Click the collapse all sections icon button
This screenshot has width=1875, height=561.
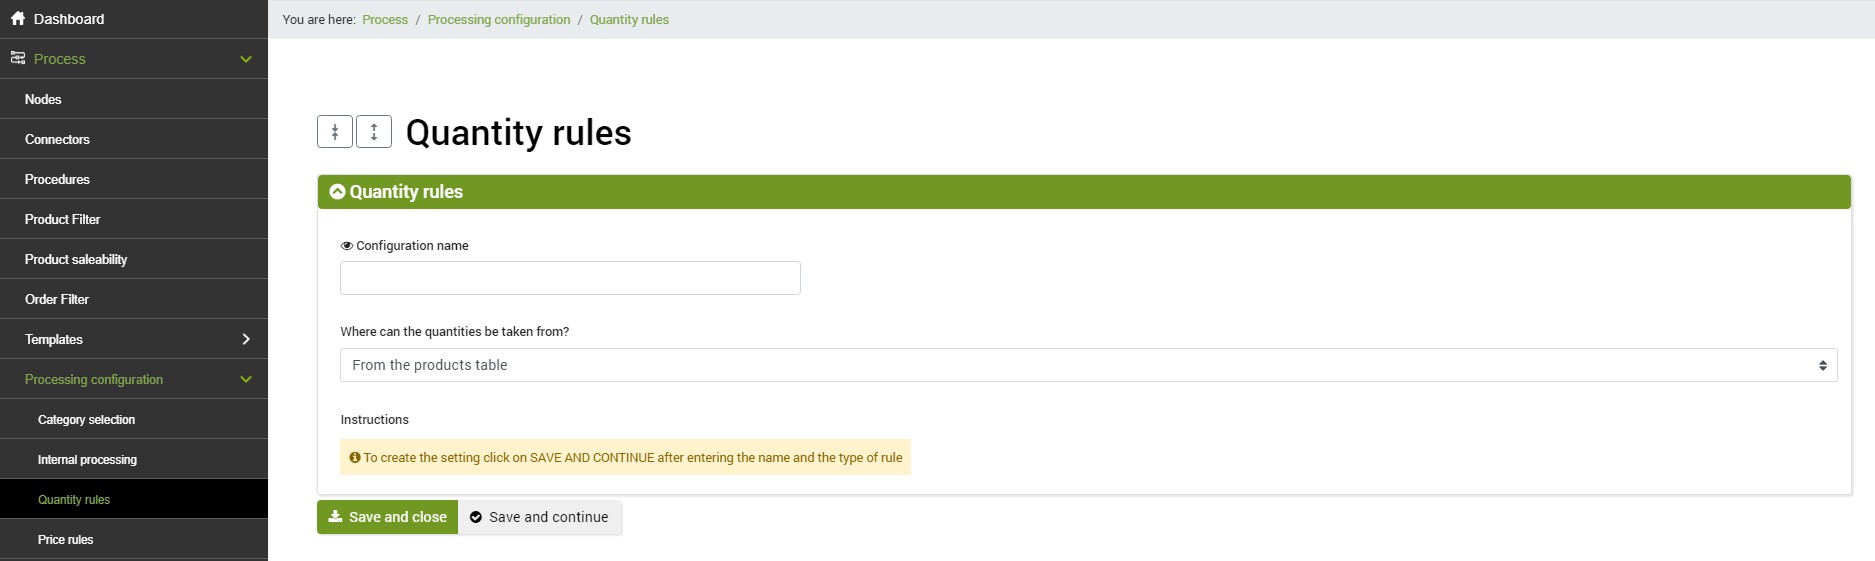point(335,132)
